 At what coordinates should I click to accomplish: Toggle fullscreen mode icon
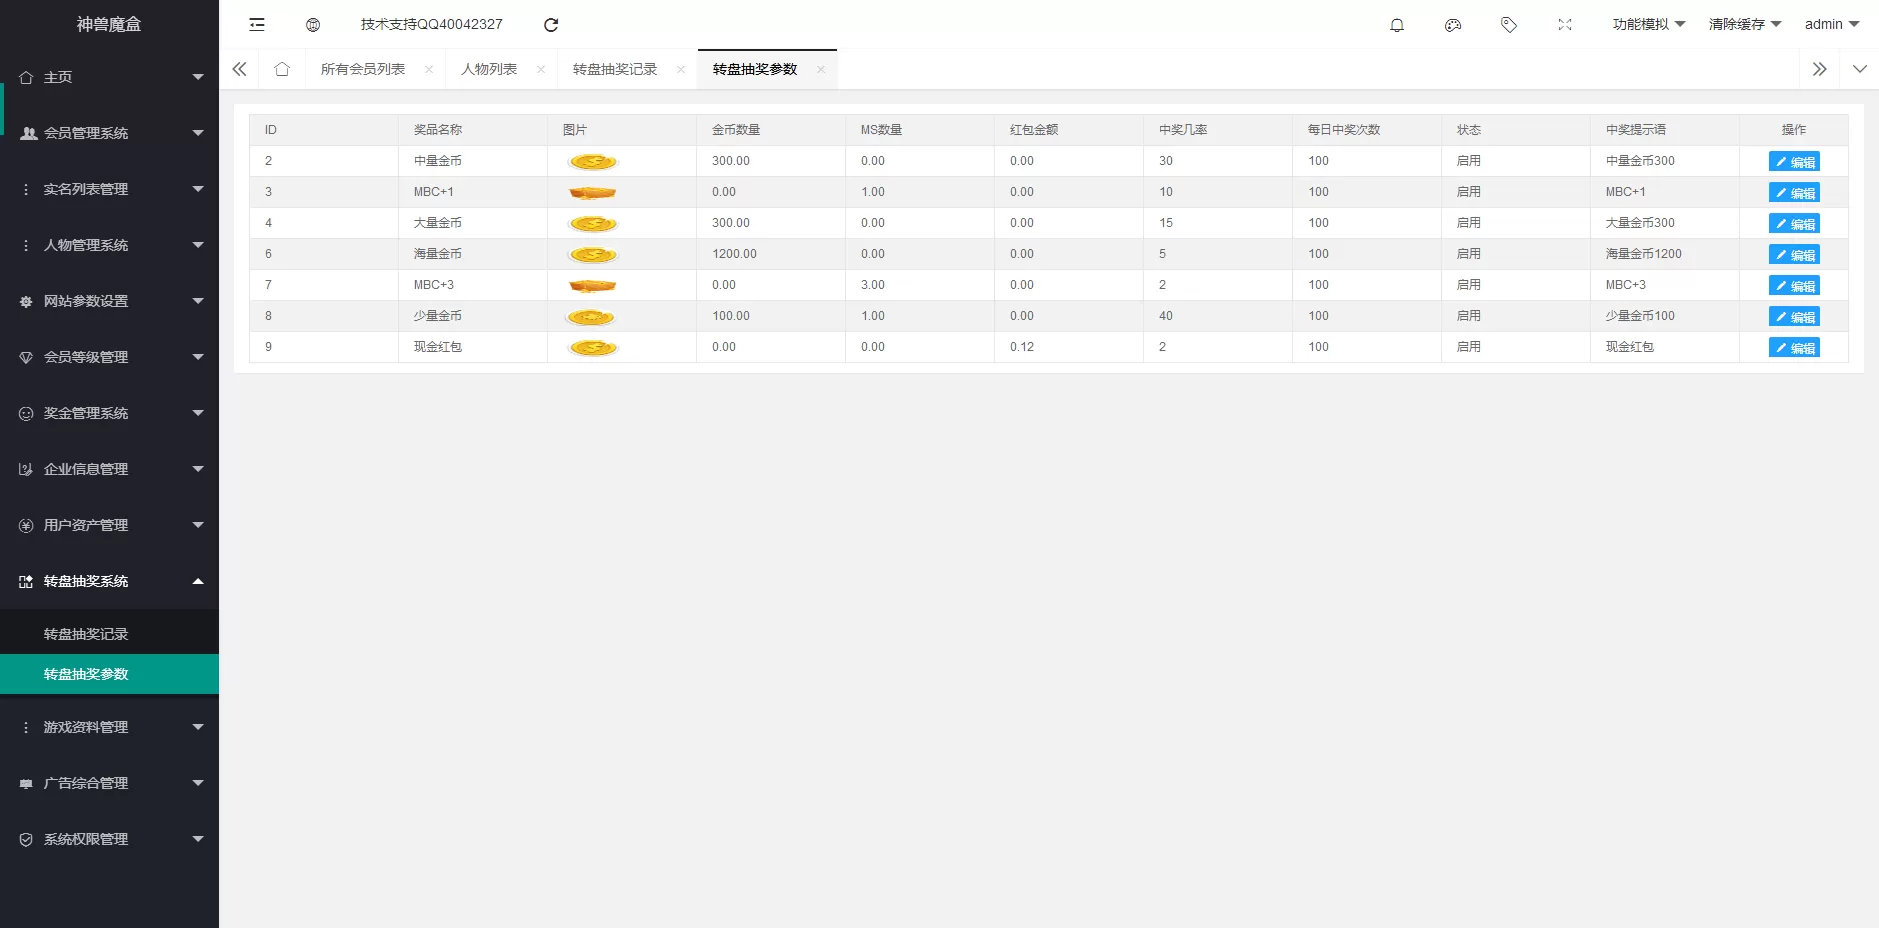pos(1565,25)
